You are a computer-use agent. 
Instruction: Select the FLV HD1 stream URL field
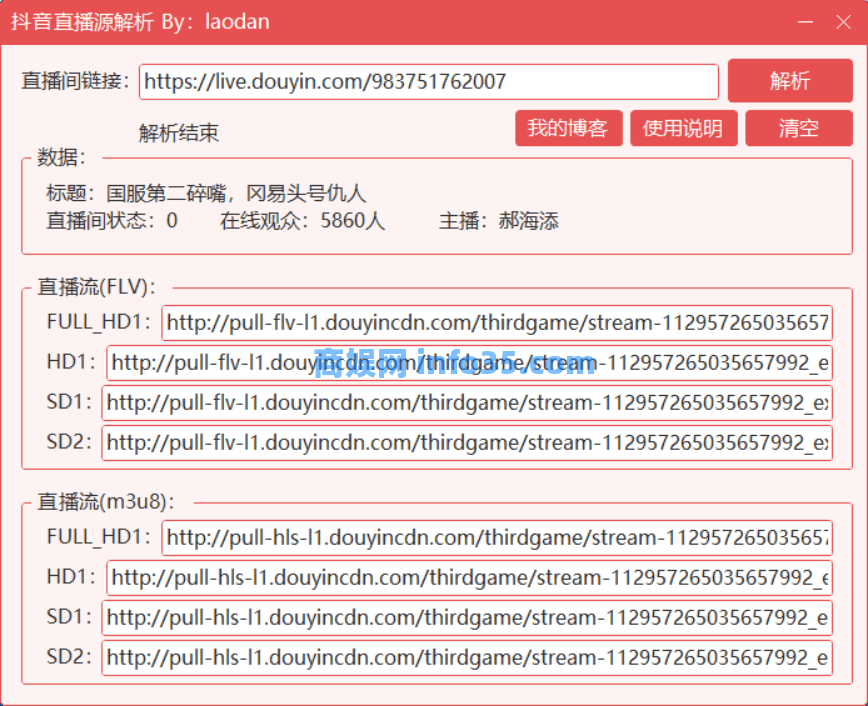469,363
